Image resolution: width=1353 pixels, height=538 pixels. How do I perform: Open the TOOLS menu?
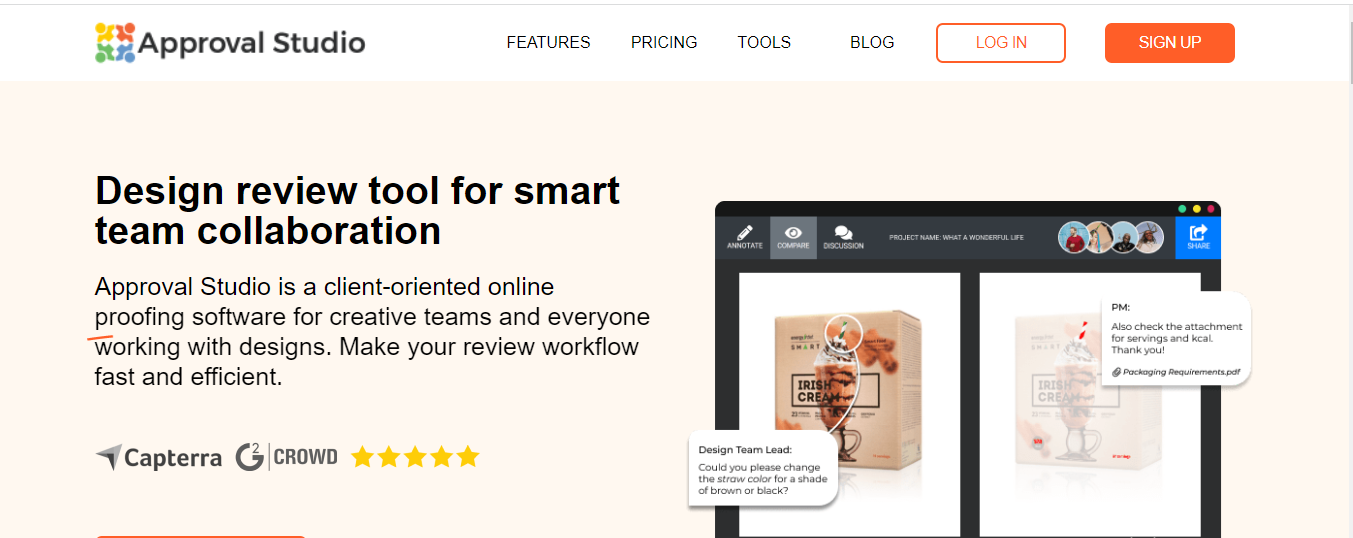point(764,42)
